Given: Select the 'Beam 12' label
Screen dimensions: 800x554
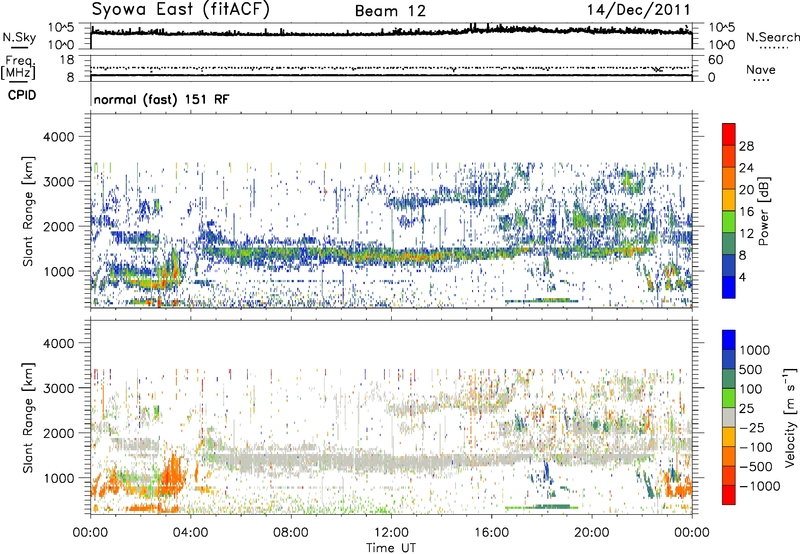Looking at the screenshot, I should pyautogui.click(x=390, y=11).
